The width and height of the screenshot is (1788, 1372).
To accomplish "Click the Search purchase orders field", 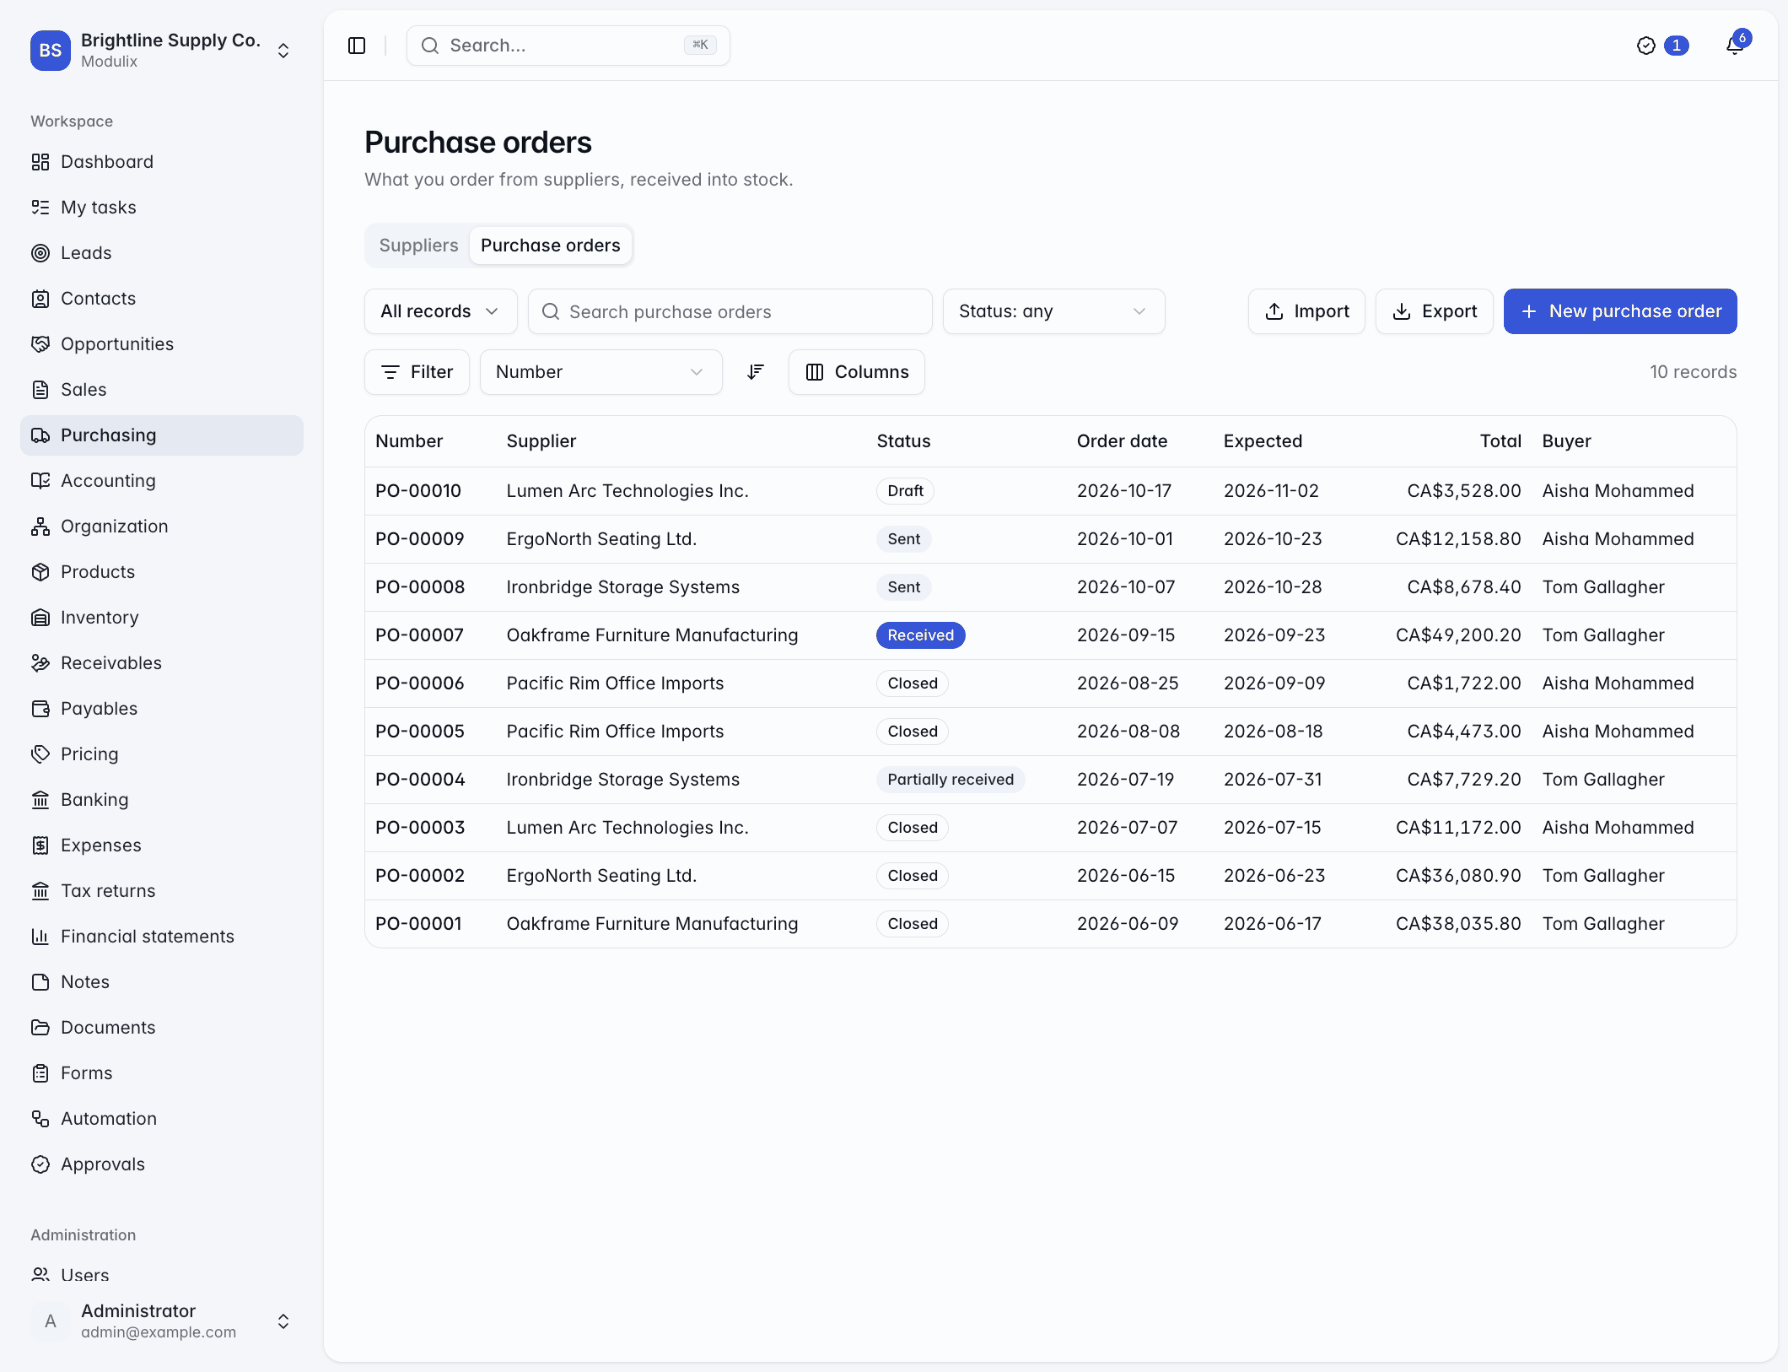I will point(730,311).
